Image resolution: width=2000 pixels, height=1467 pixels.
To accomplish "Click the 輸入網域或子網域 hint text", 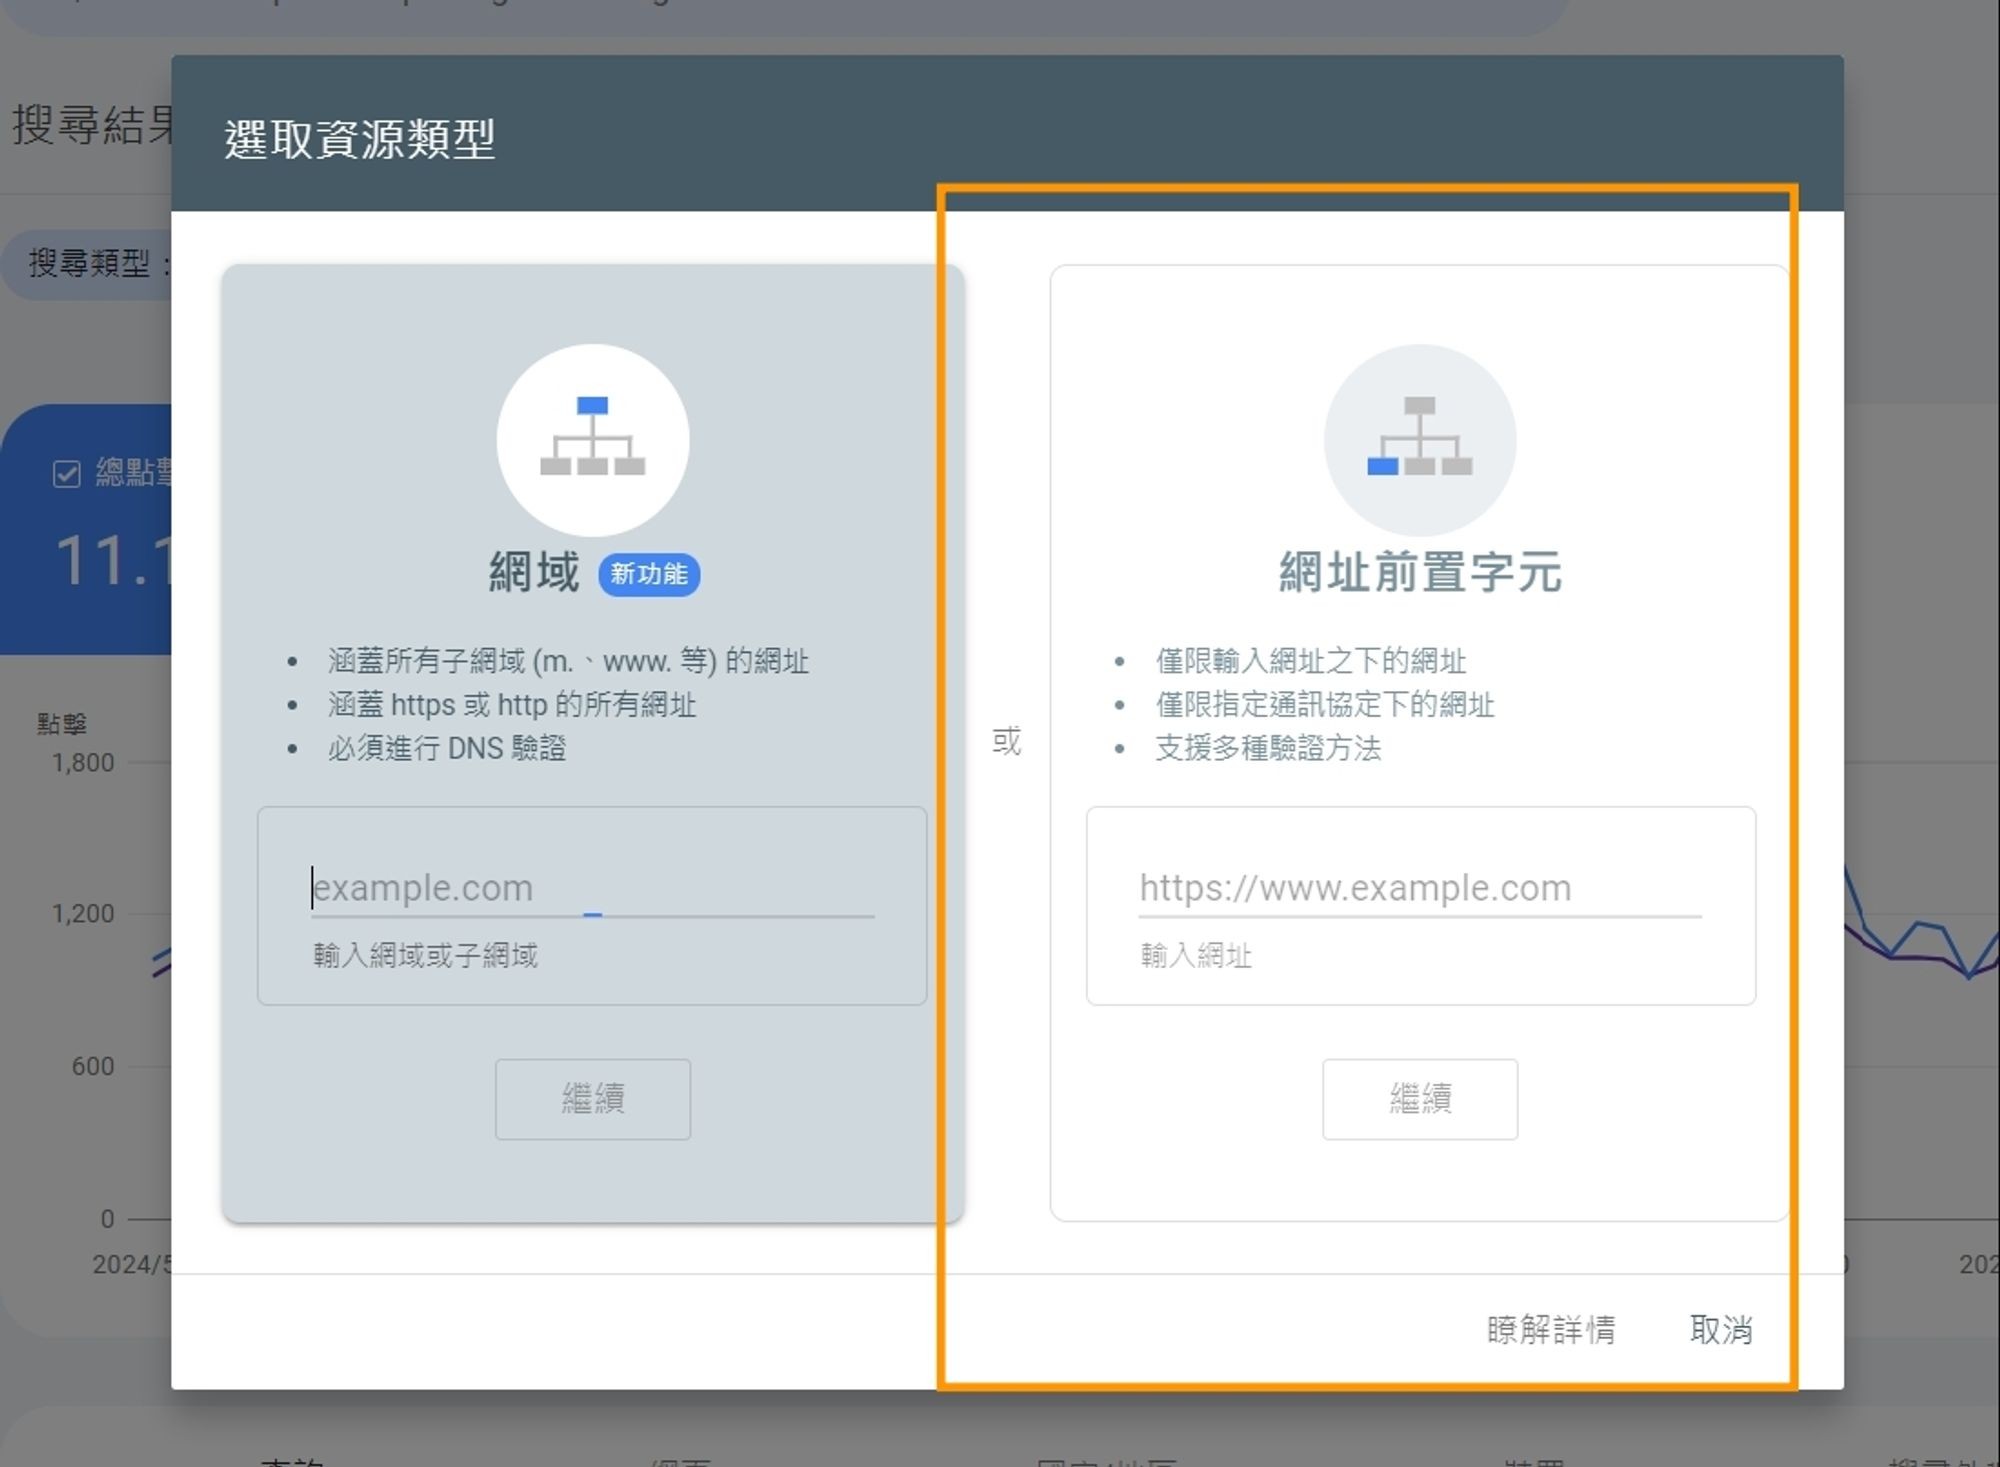I will pyautogui.click(x=425, y=956).
